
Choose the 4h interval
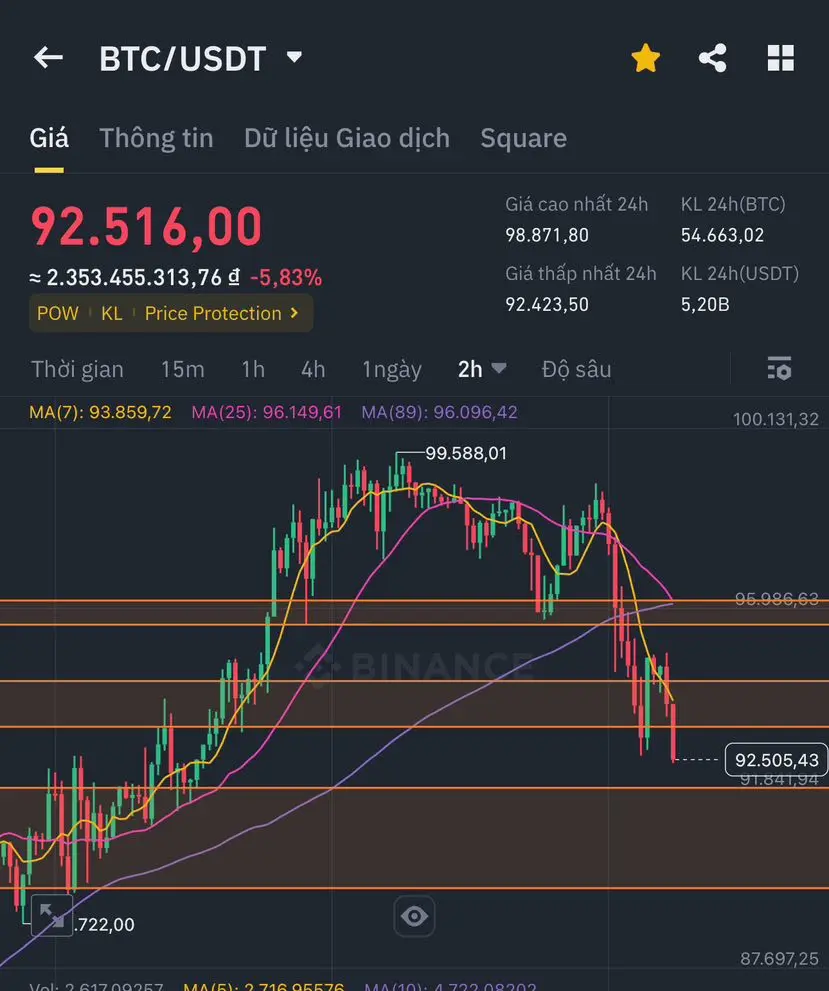[313, 369]
